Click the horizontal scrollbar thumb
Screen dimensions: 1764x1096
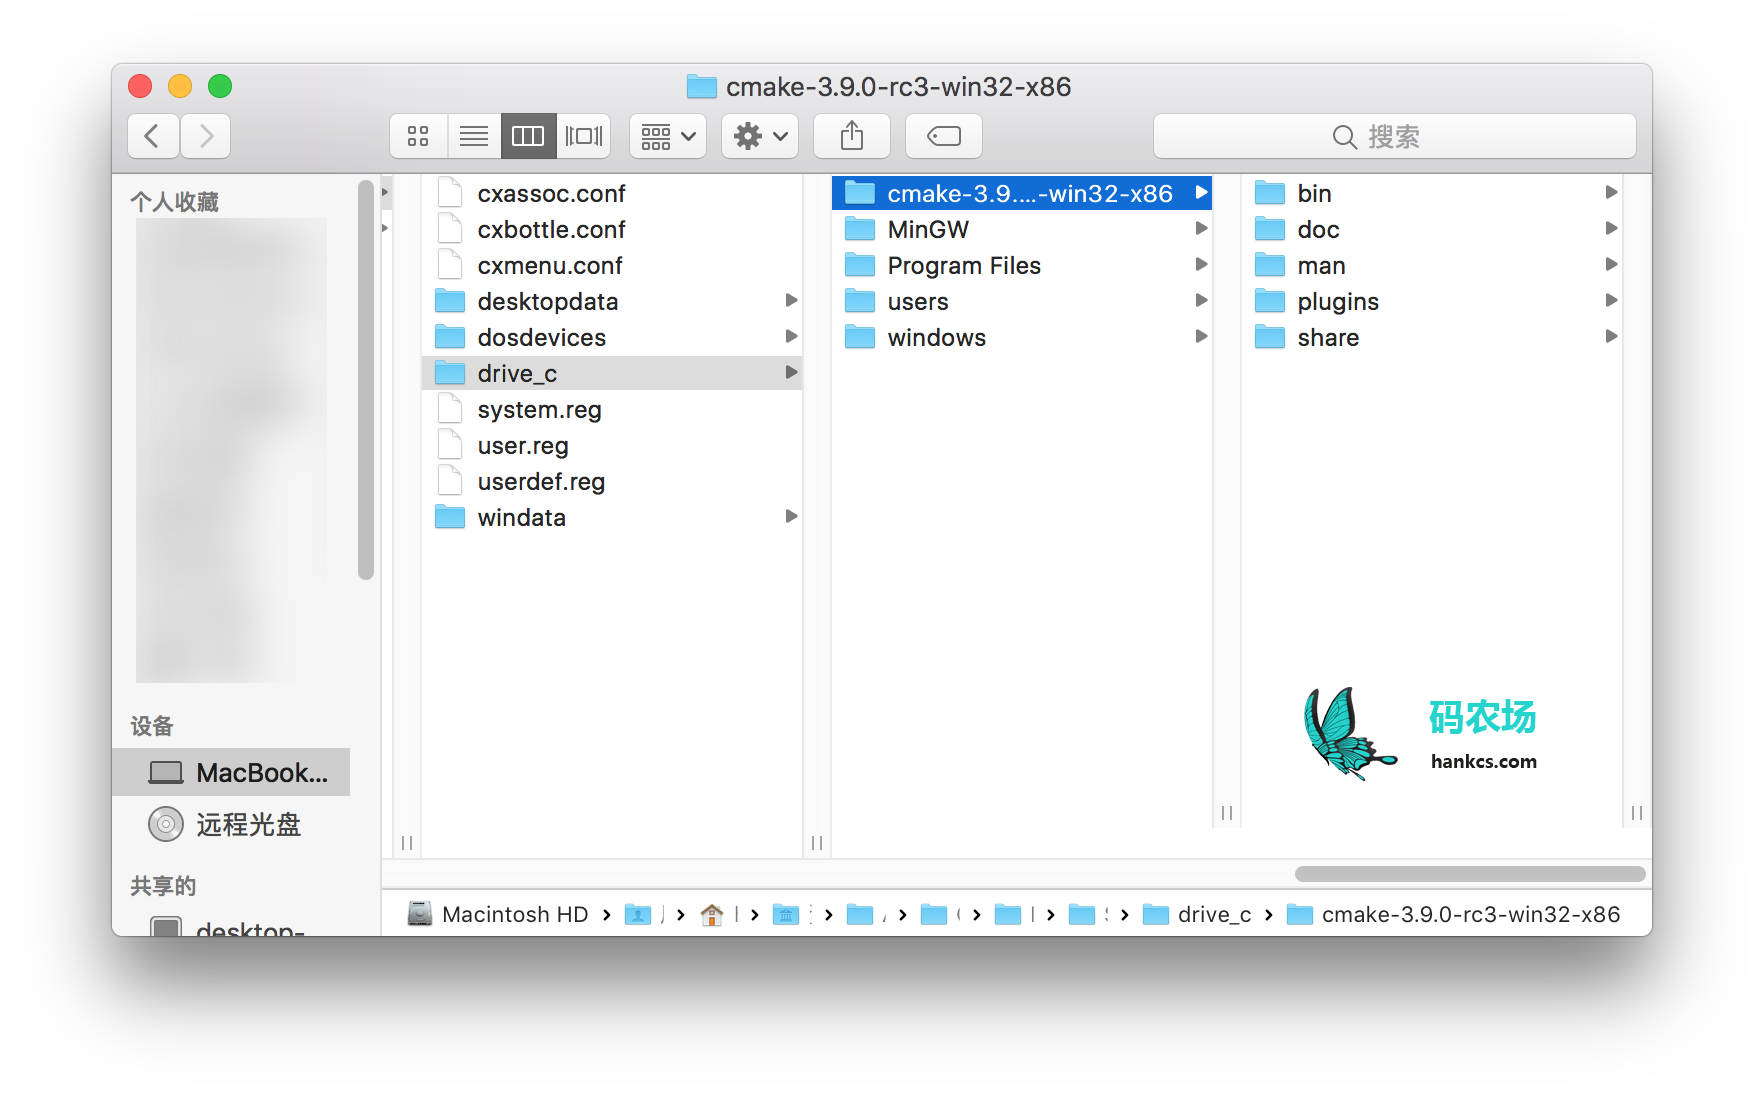[x=1470, y=874]
